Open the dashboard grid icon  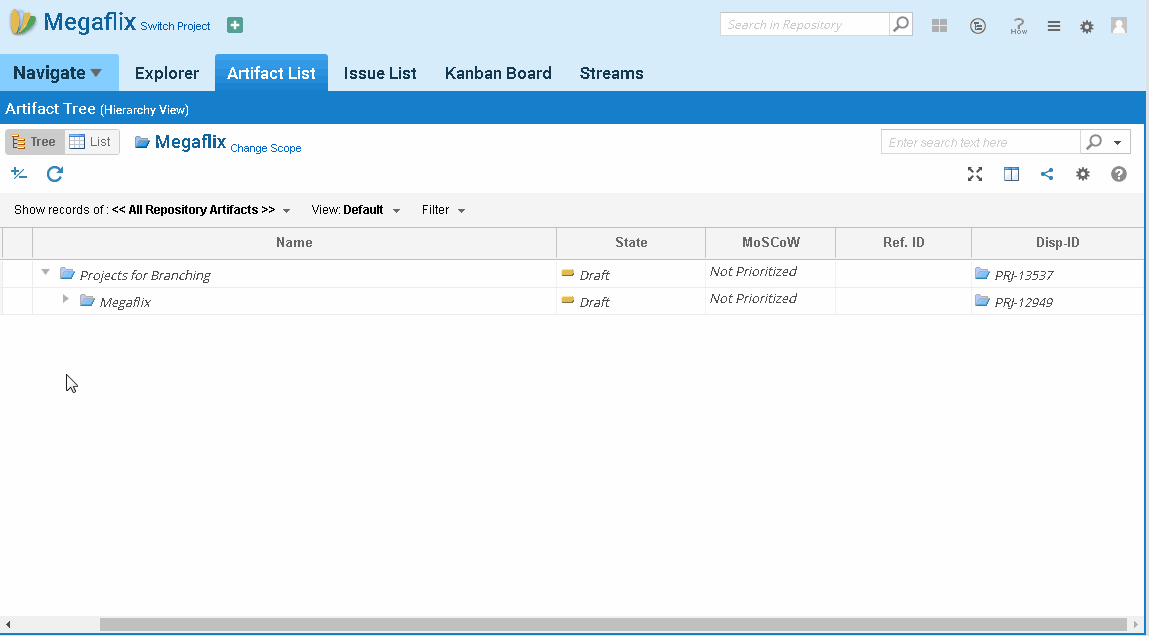(939, 26)
